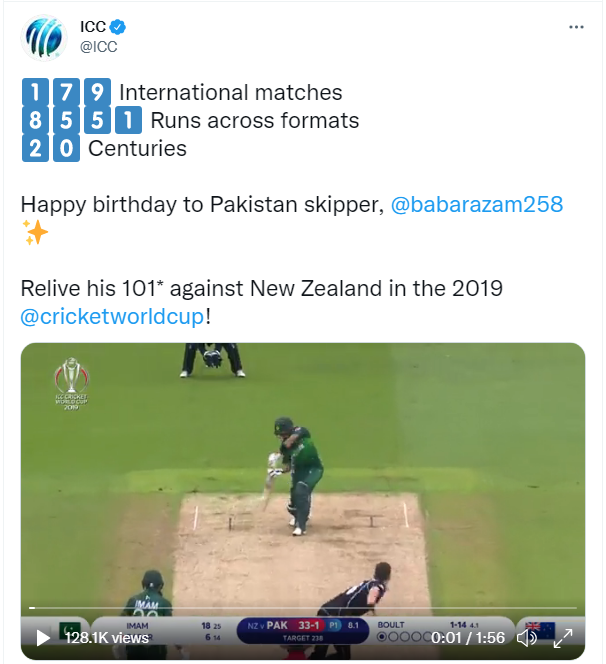
Task: Play the video
Action: tap(43, 637)
